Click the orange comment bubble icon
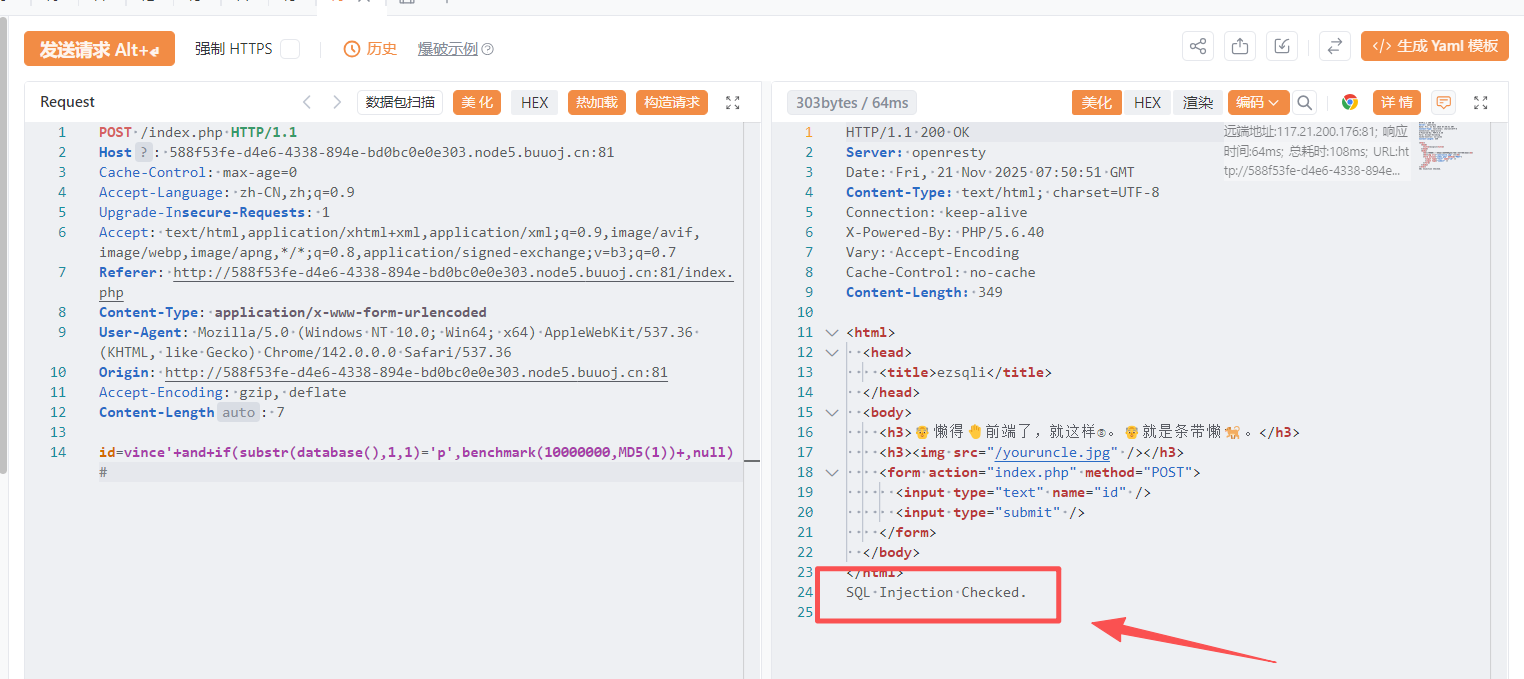Viewport: 1524px width, 679px height. click(x=1443, y=102)
